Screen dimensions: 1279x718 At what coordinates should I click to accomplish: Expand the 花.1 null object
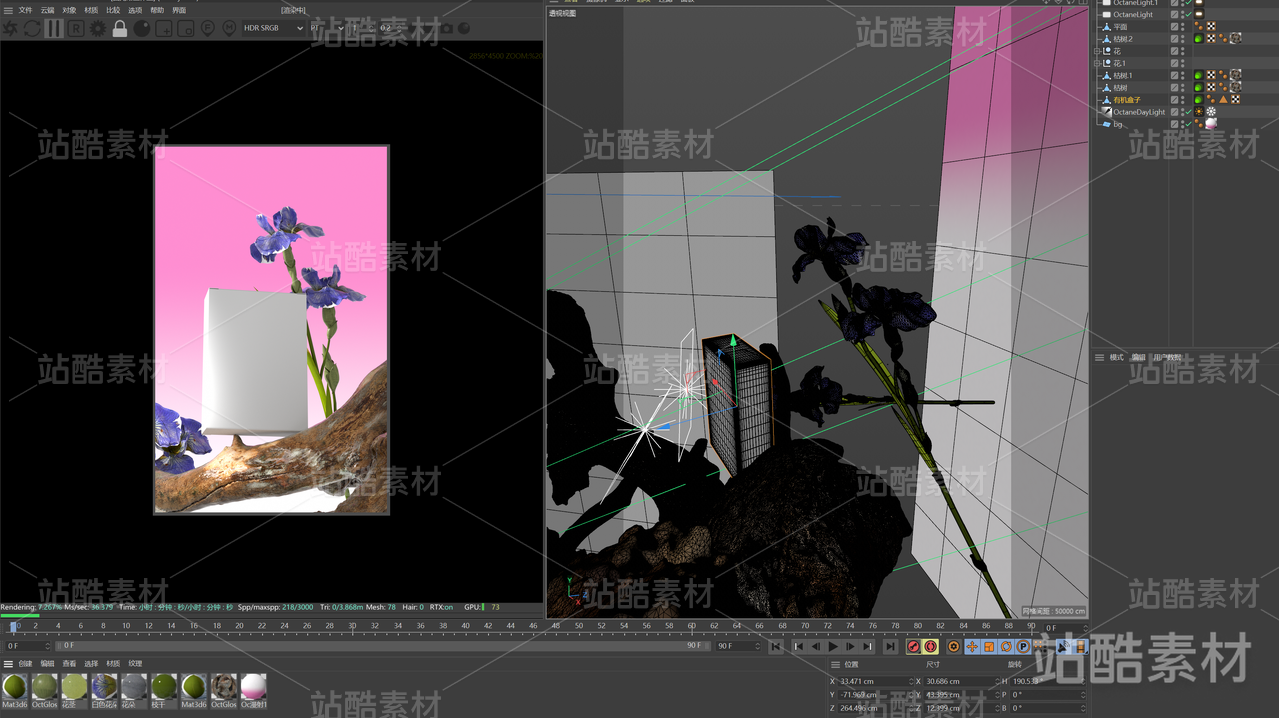1097,63
